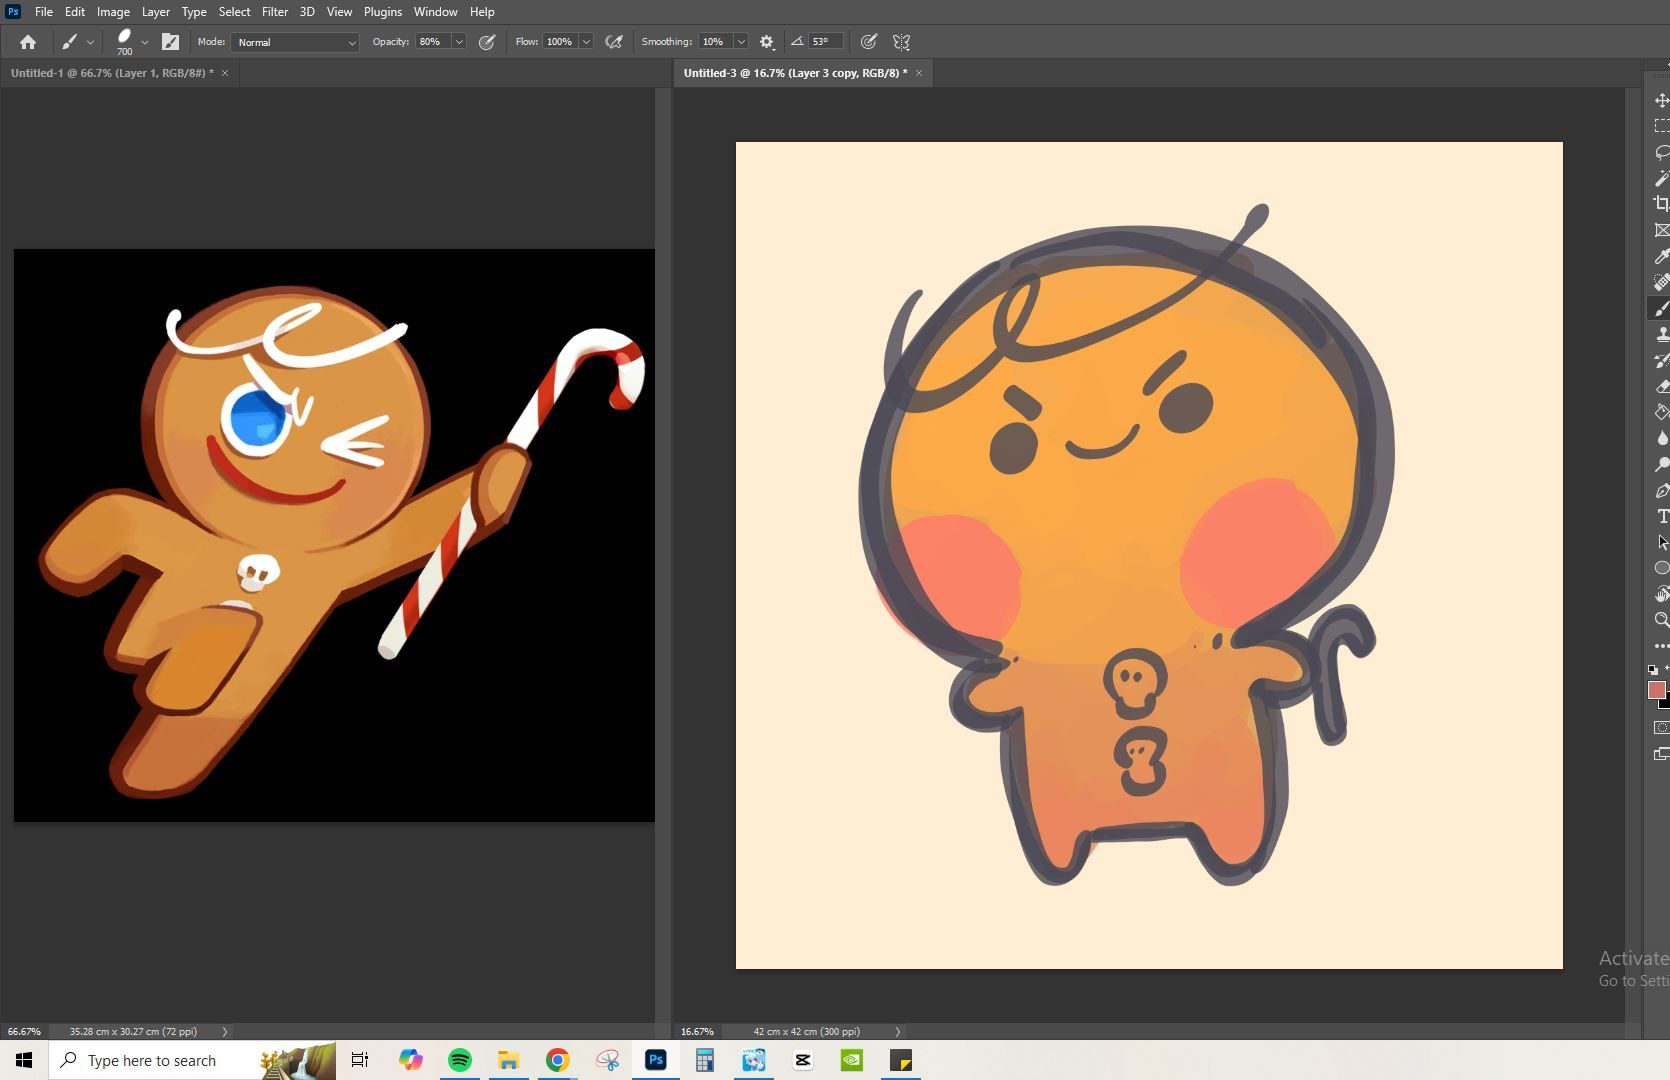Expand the Smoothing slider dropdown arrow
Screen dimensions: 1670x1080
coord(741,42)
